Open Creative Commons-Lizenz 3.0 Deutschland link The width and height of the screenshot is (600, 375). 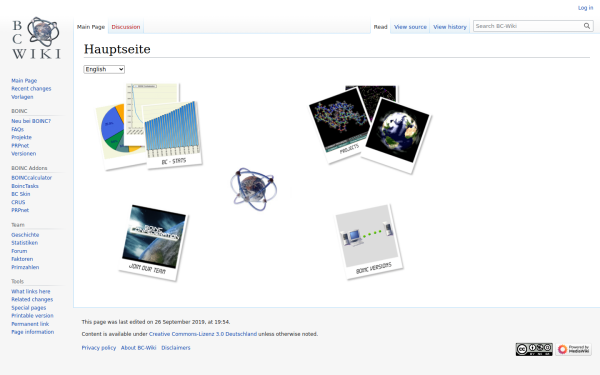pyautogui.click(x=203, y=334)
